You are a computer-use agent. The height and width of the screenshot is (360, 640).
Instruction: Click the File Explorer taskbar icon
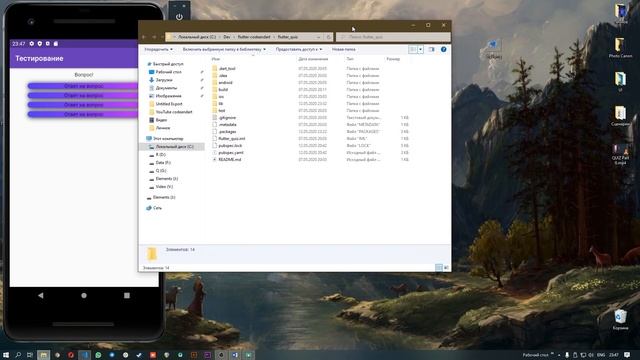43,355
